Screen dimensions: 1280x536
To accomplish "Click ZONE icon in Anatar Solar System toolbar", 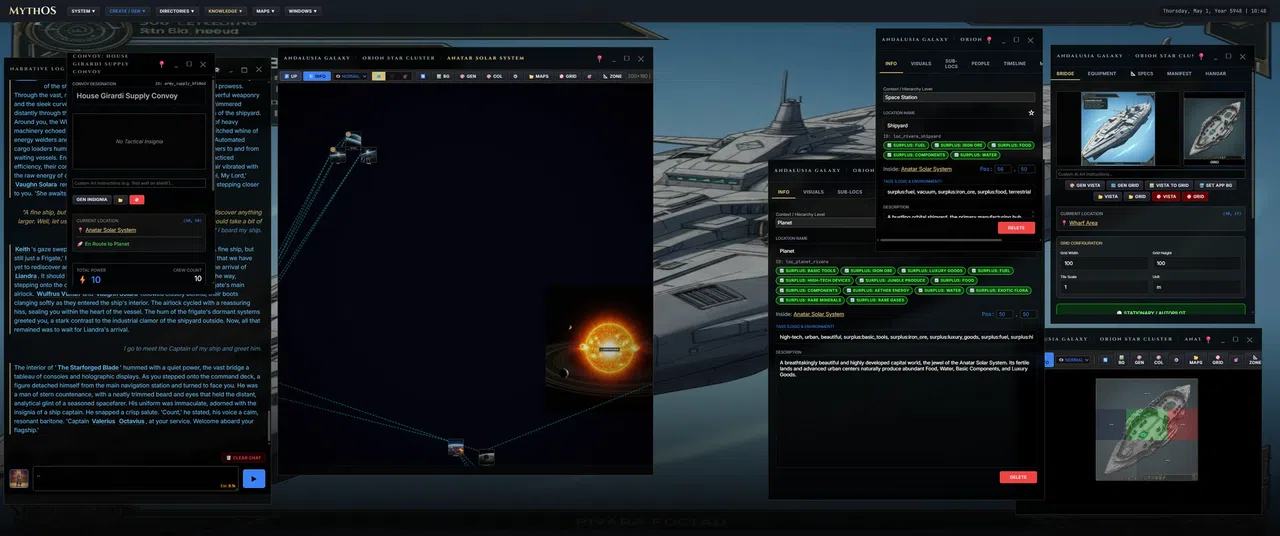I will (x=611, y=76).
